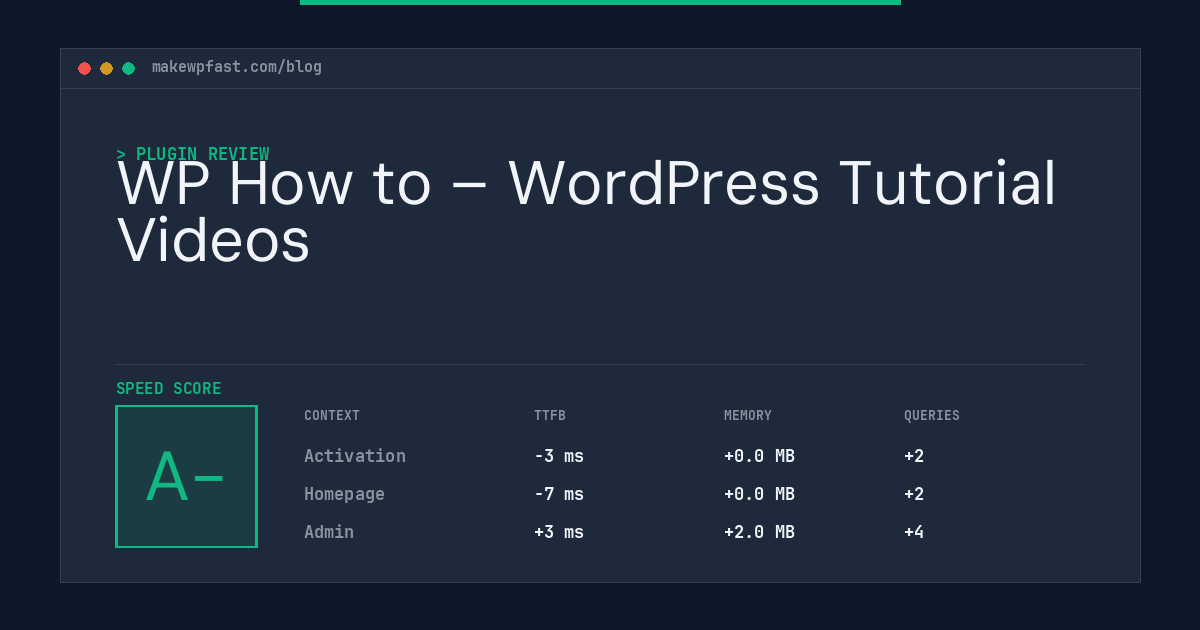Select the Activation row label
The image size is (1200, 630).
[x=355, y=456]
